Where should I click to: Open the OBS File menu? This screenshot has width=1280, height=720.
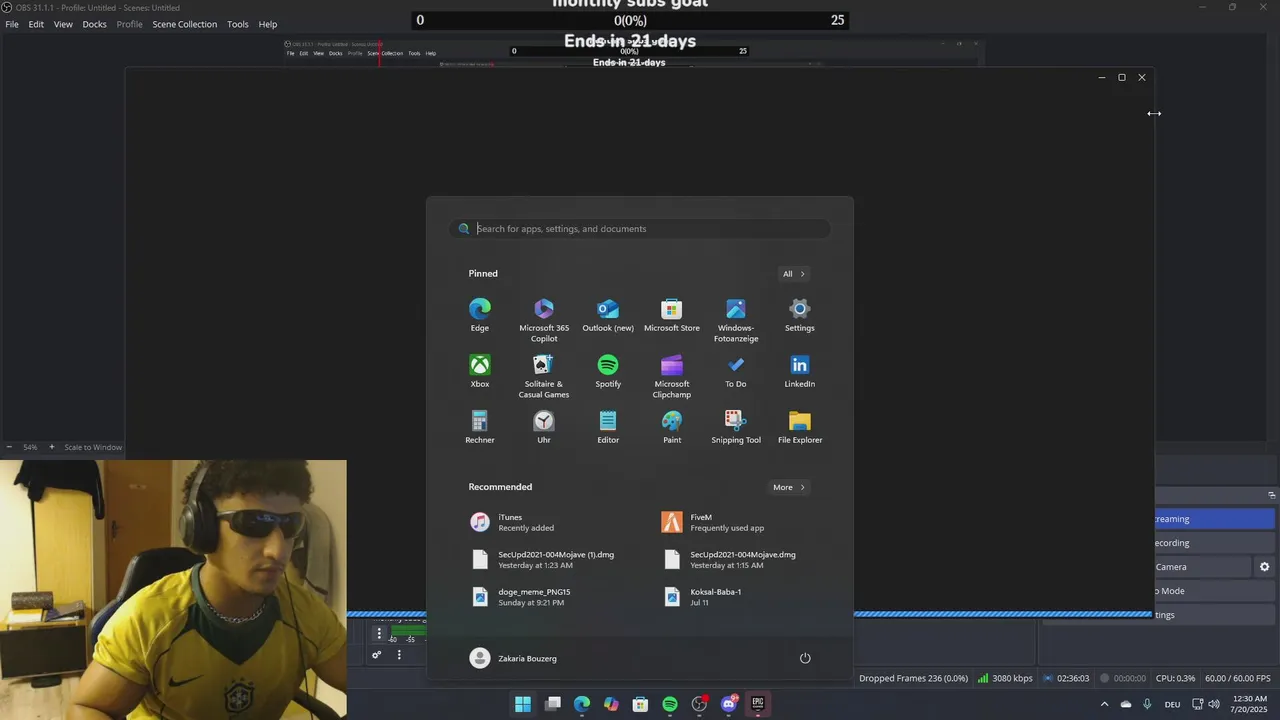point(12,24)
